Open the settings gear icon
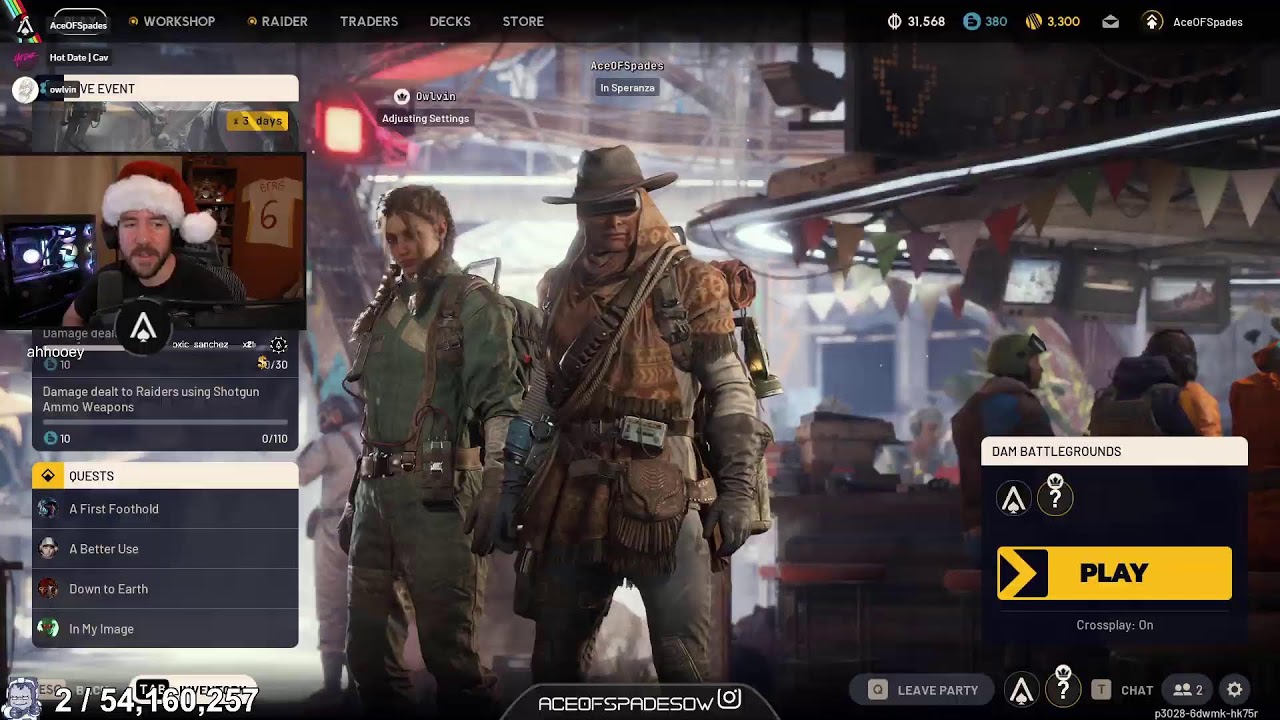The image size is (1280, 720). click(1235, 690)
